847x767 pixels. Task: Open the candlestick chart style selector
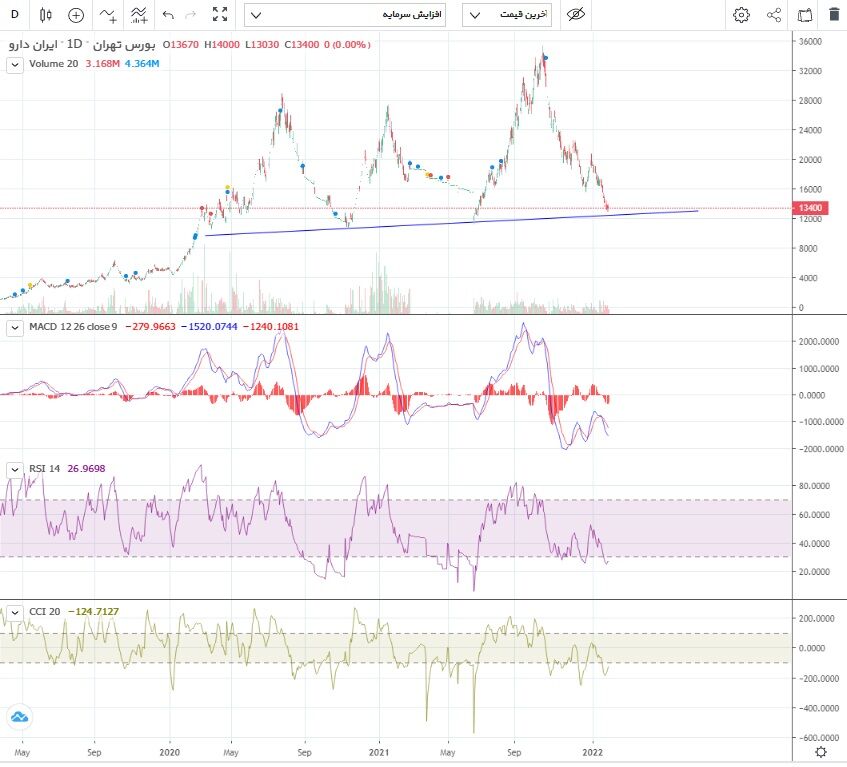[45, 15]
